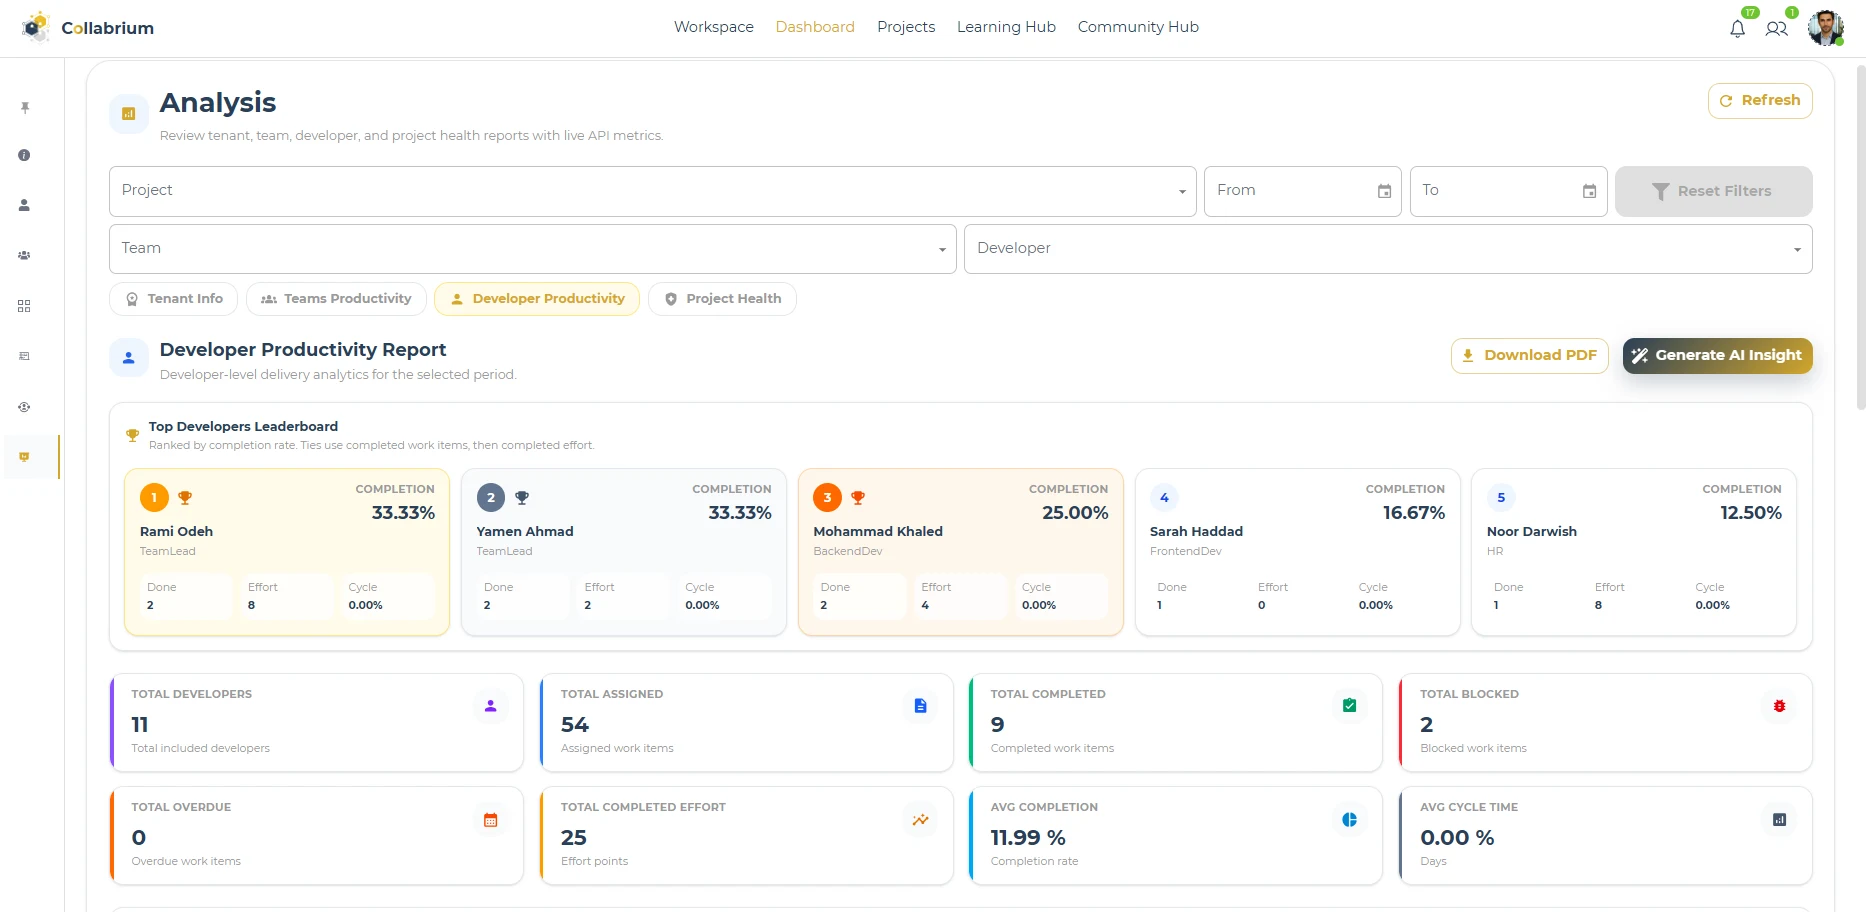Click the pin icon in the sidebar
Viewport: 1866px width, 912px height.
pos(25,107)
